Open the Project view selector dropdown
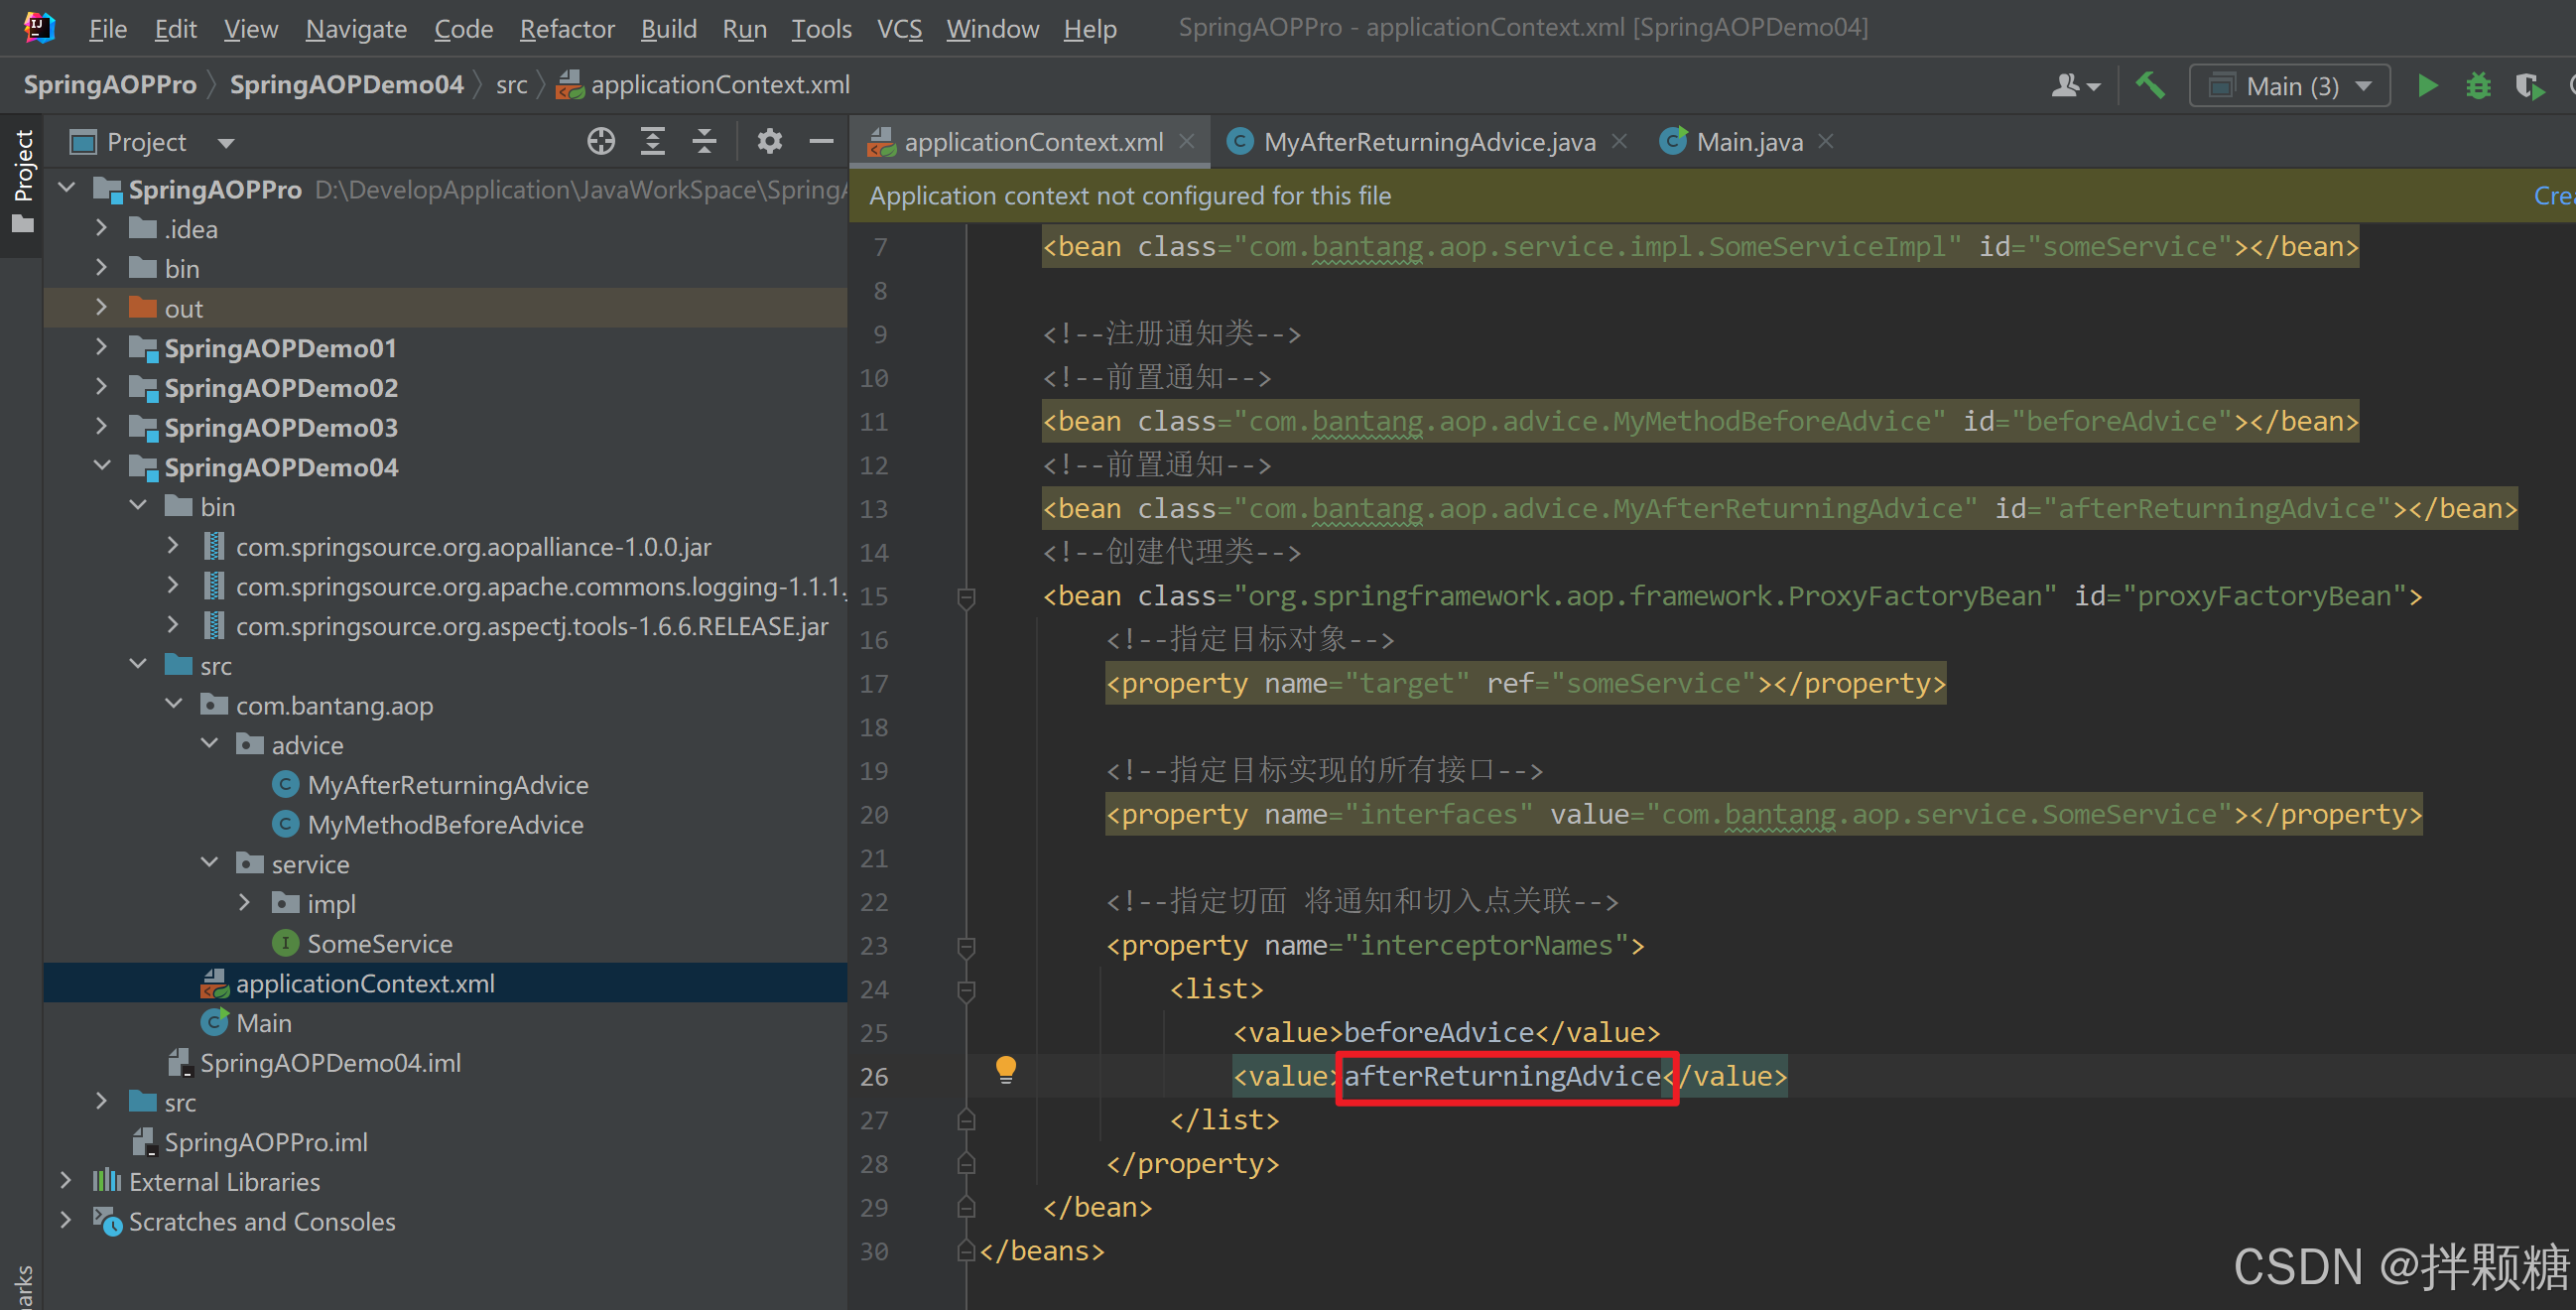The width and height of the screenshot is (2576, 1310). [226, 142]
